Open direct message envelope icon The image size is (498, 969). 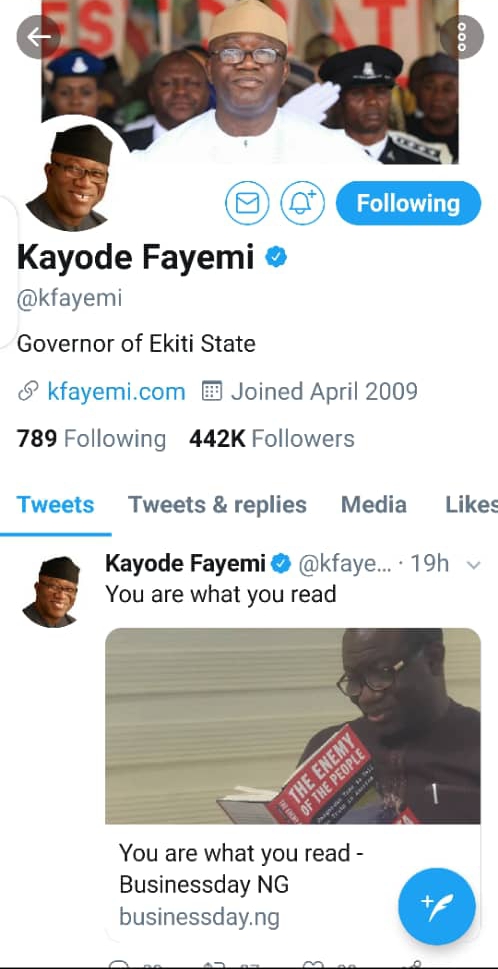(x=247, y=203)
